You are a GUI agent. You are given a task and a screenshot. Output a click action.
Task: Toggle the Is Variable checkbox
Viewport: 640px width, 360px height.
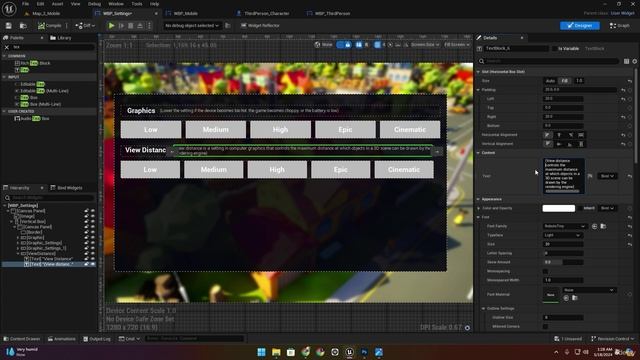coord(555,49)
